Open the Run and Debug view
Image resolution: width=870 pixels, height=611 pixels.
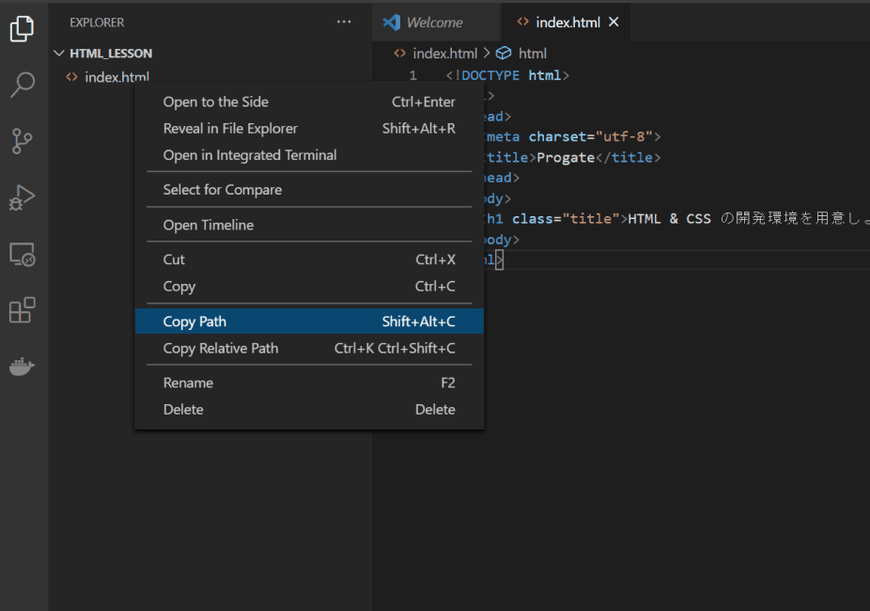pos(22,198)
